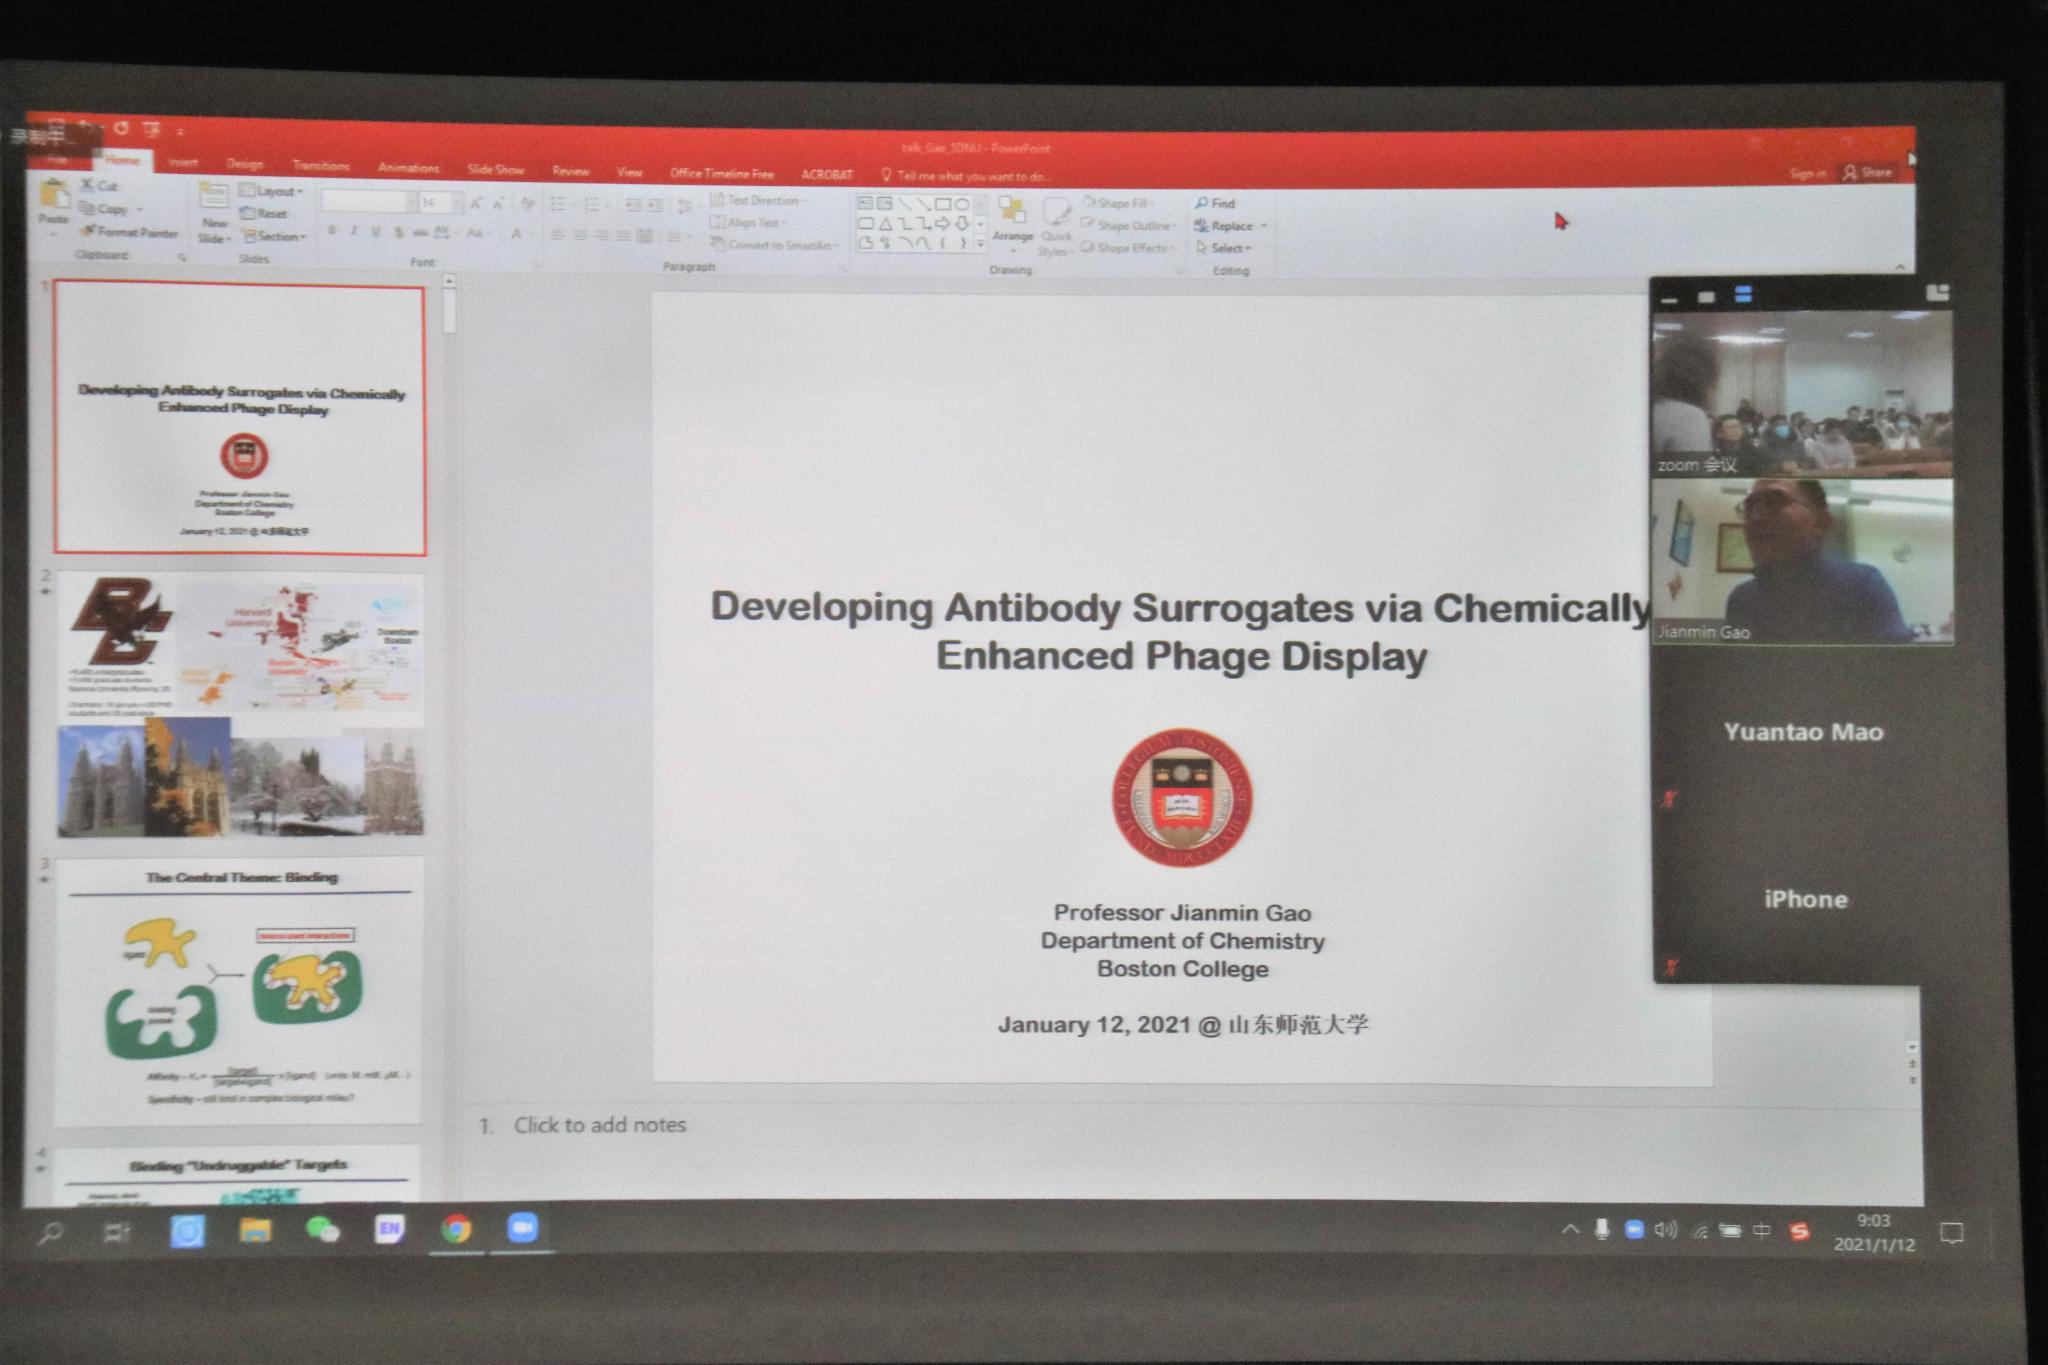This screenshot has height=1365, width=2048.
Task: Click the Share button
Action: 1868,172
